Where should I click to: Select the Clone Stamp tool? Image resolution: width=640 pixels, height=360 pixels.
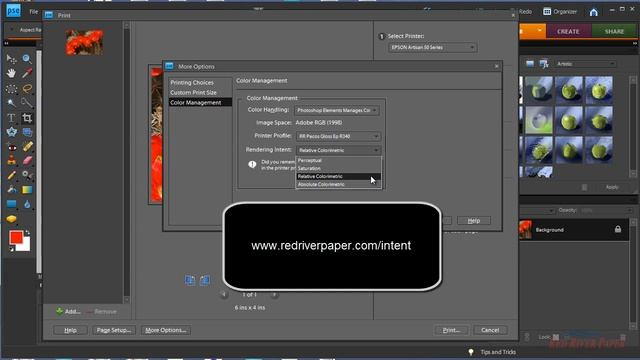click(11, 160)
